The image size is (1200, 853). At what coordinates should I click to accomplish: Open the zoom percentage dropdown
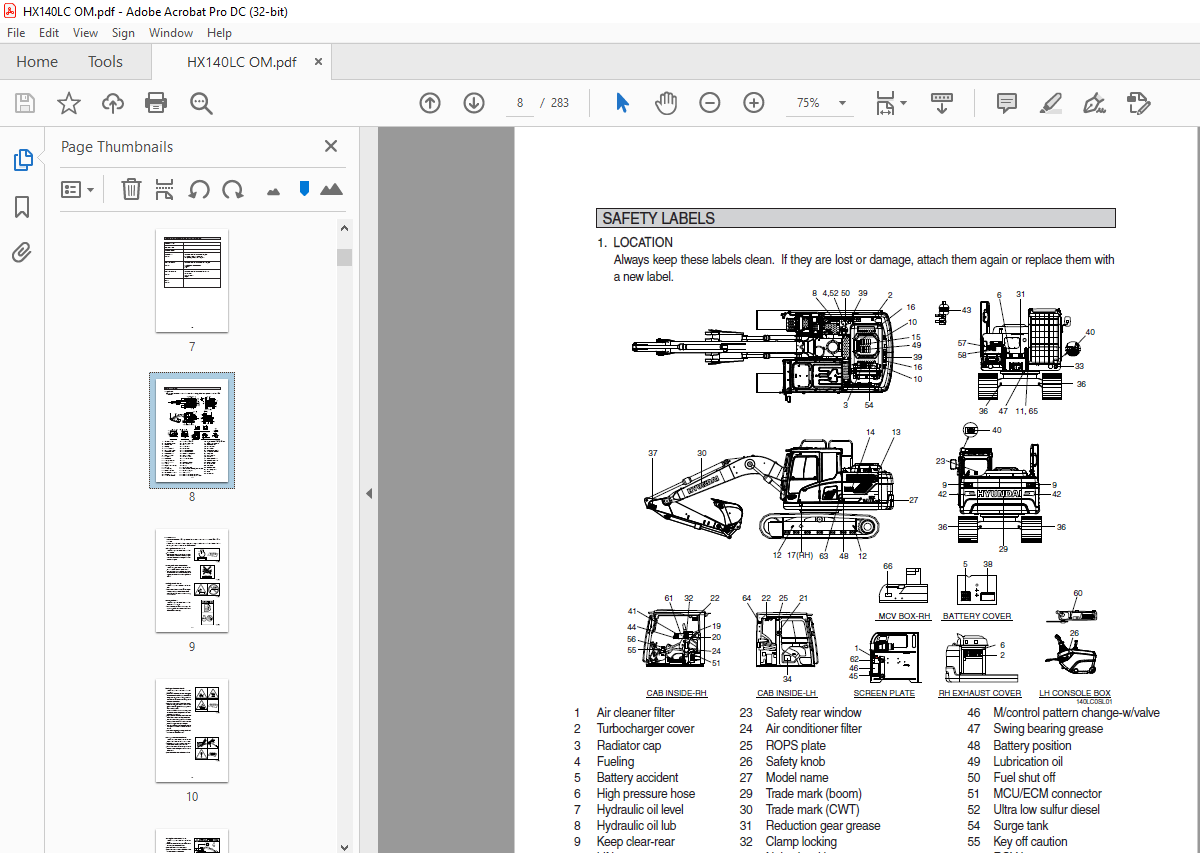(842, 103)
